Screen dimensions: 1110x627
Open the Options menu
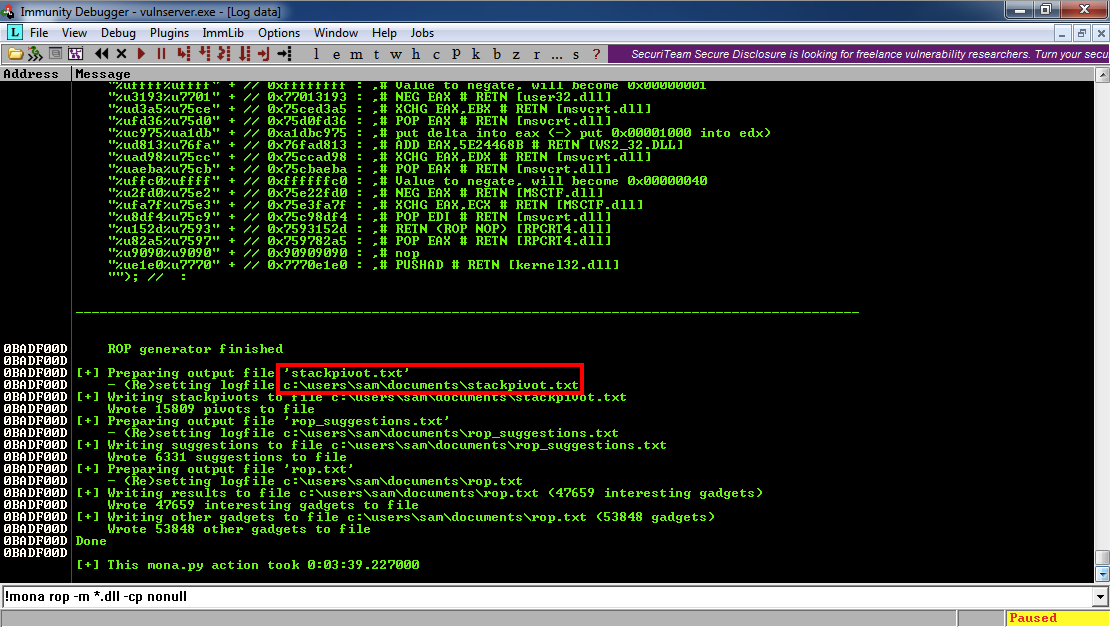(x=279, y=33)
